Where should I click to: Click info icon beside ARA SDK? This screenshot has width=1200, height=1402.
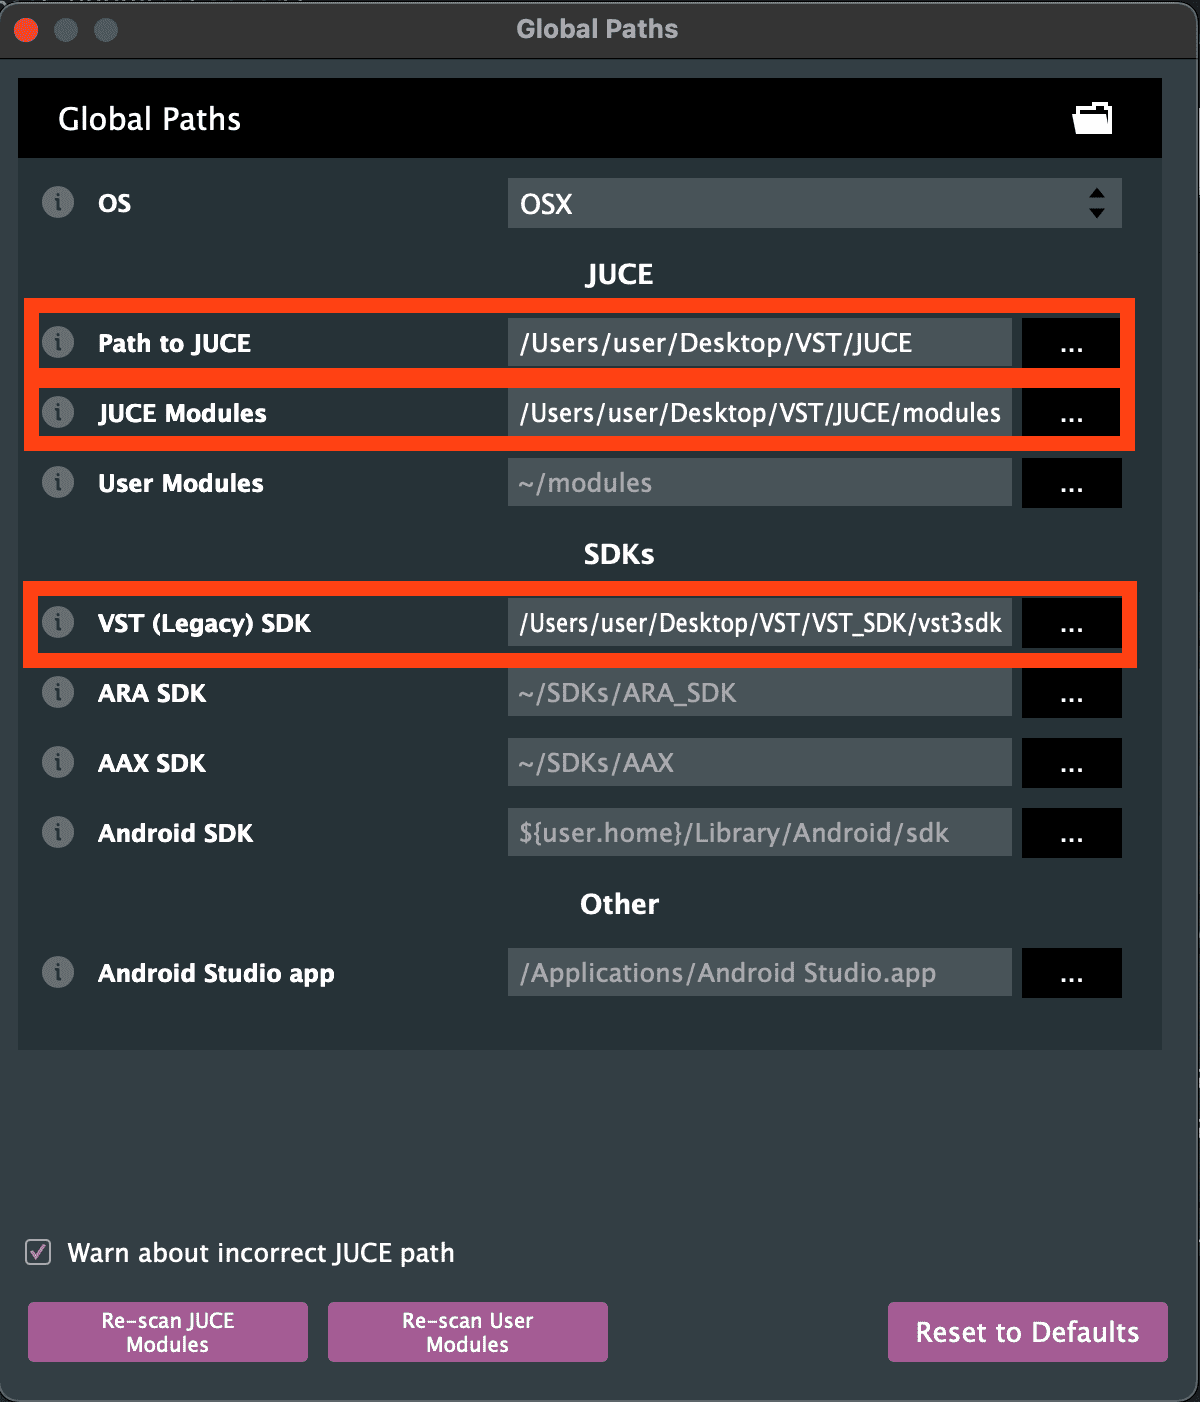tap(58, 693)
